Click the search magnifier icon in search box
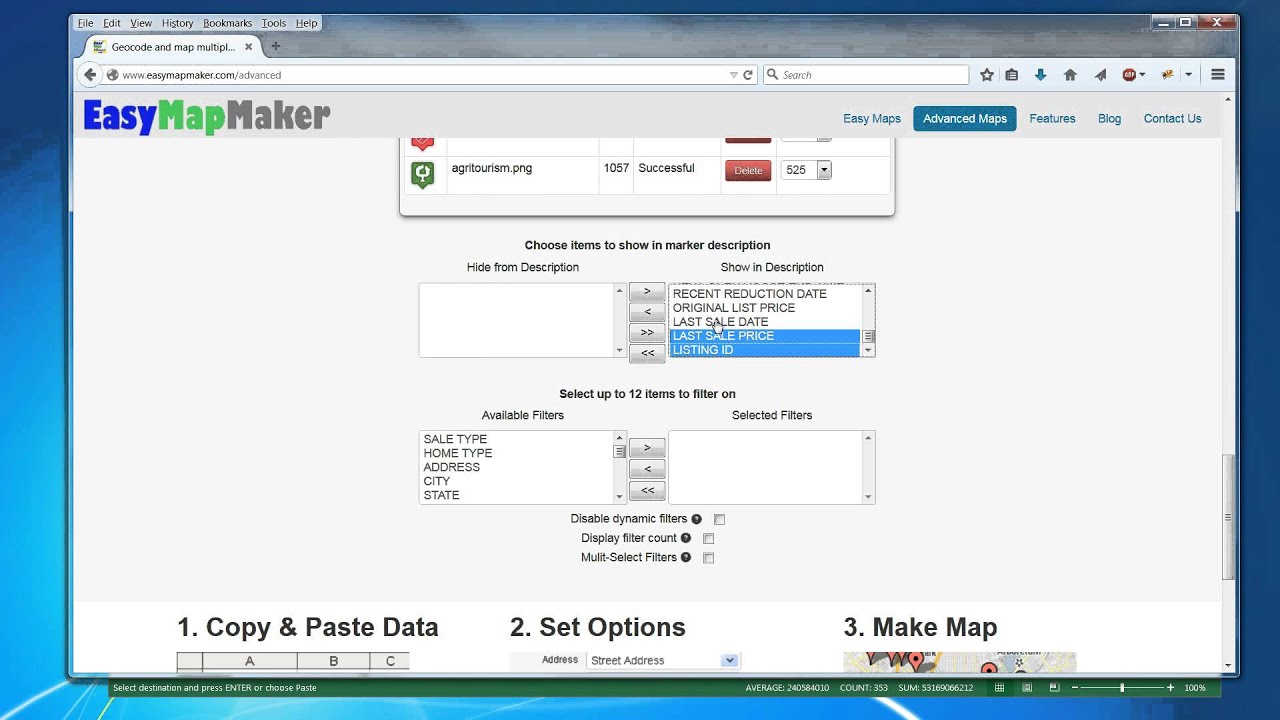Image resolution: width=1280 pixels, height=720 pixels. (x=772, y=75)
